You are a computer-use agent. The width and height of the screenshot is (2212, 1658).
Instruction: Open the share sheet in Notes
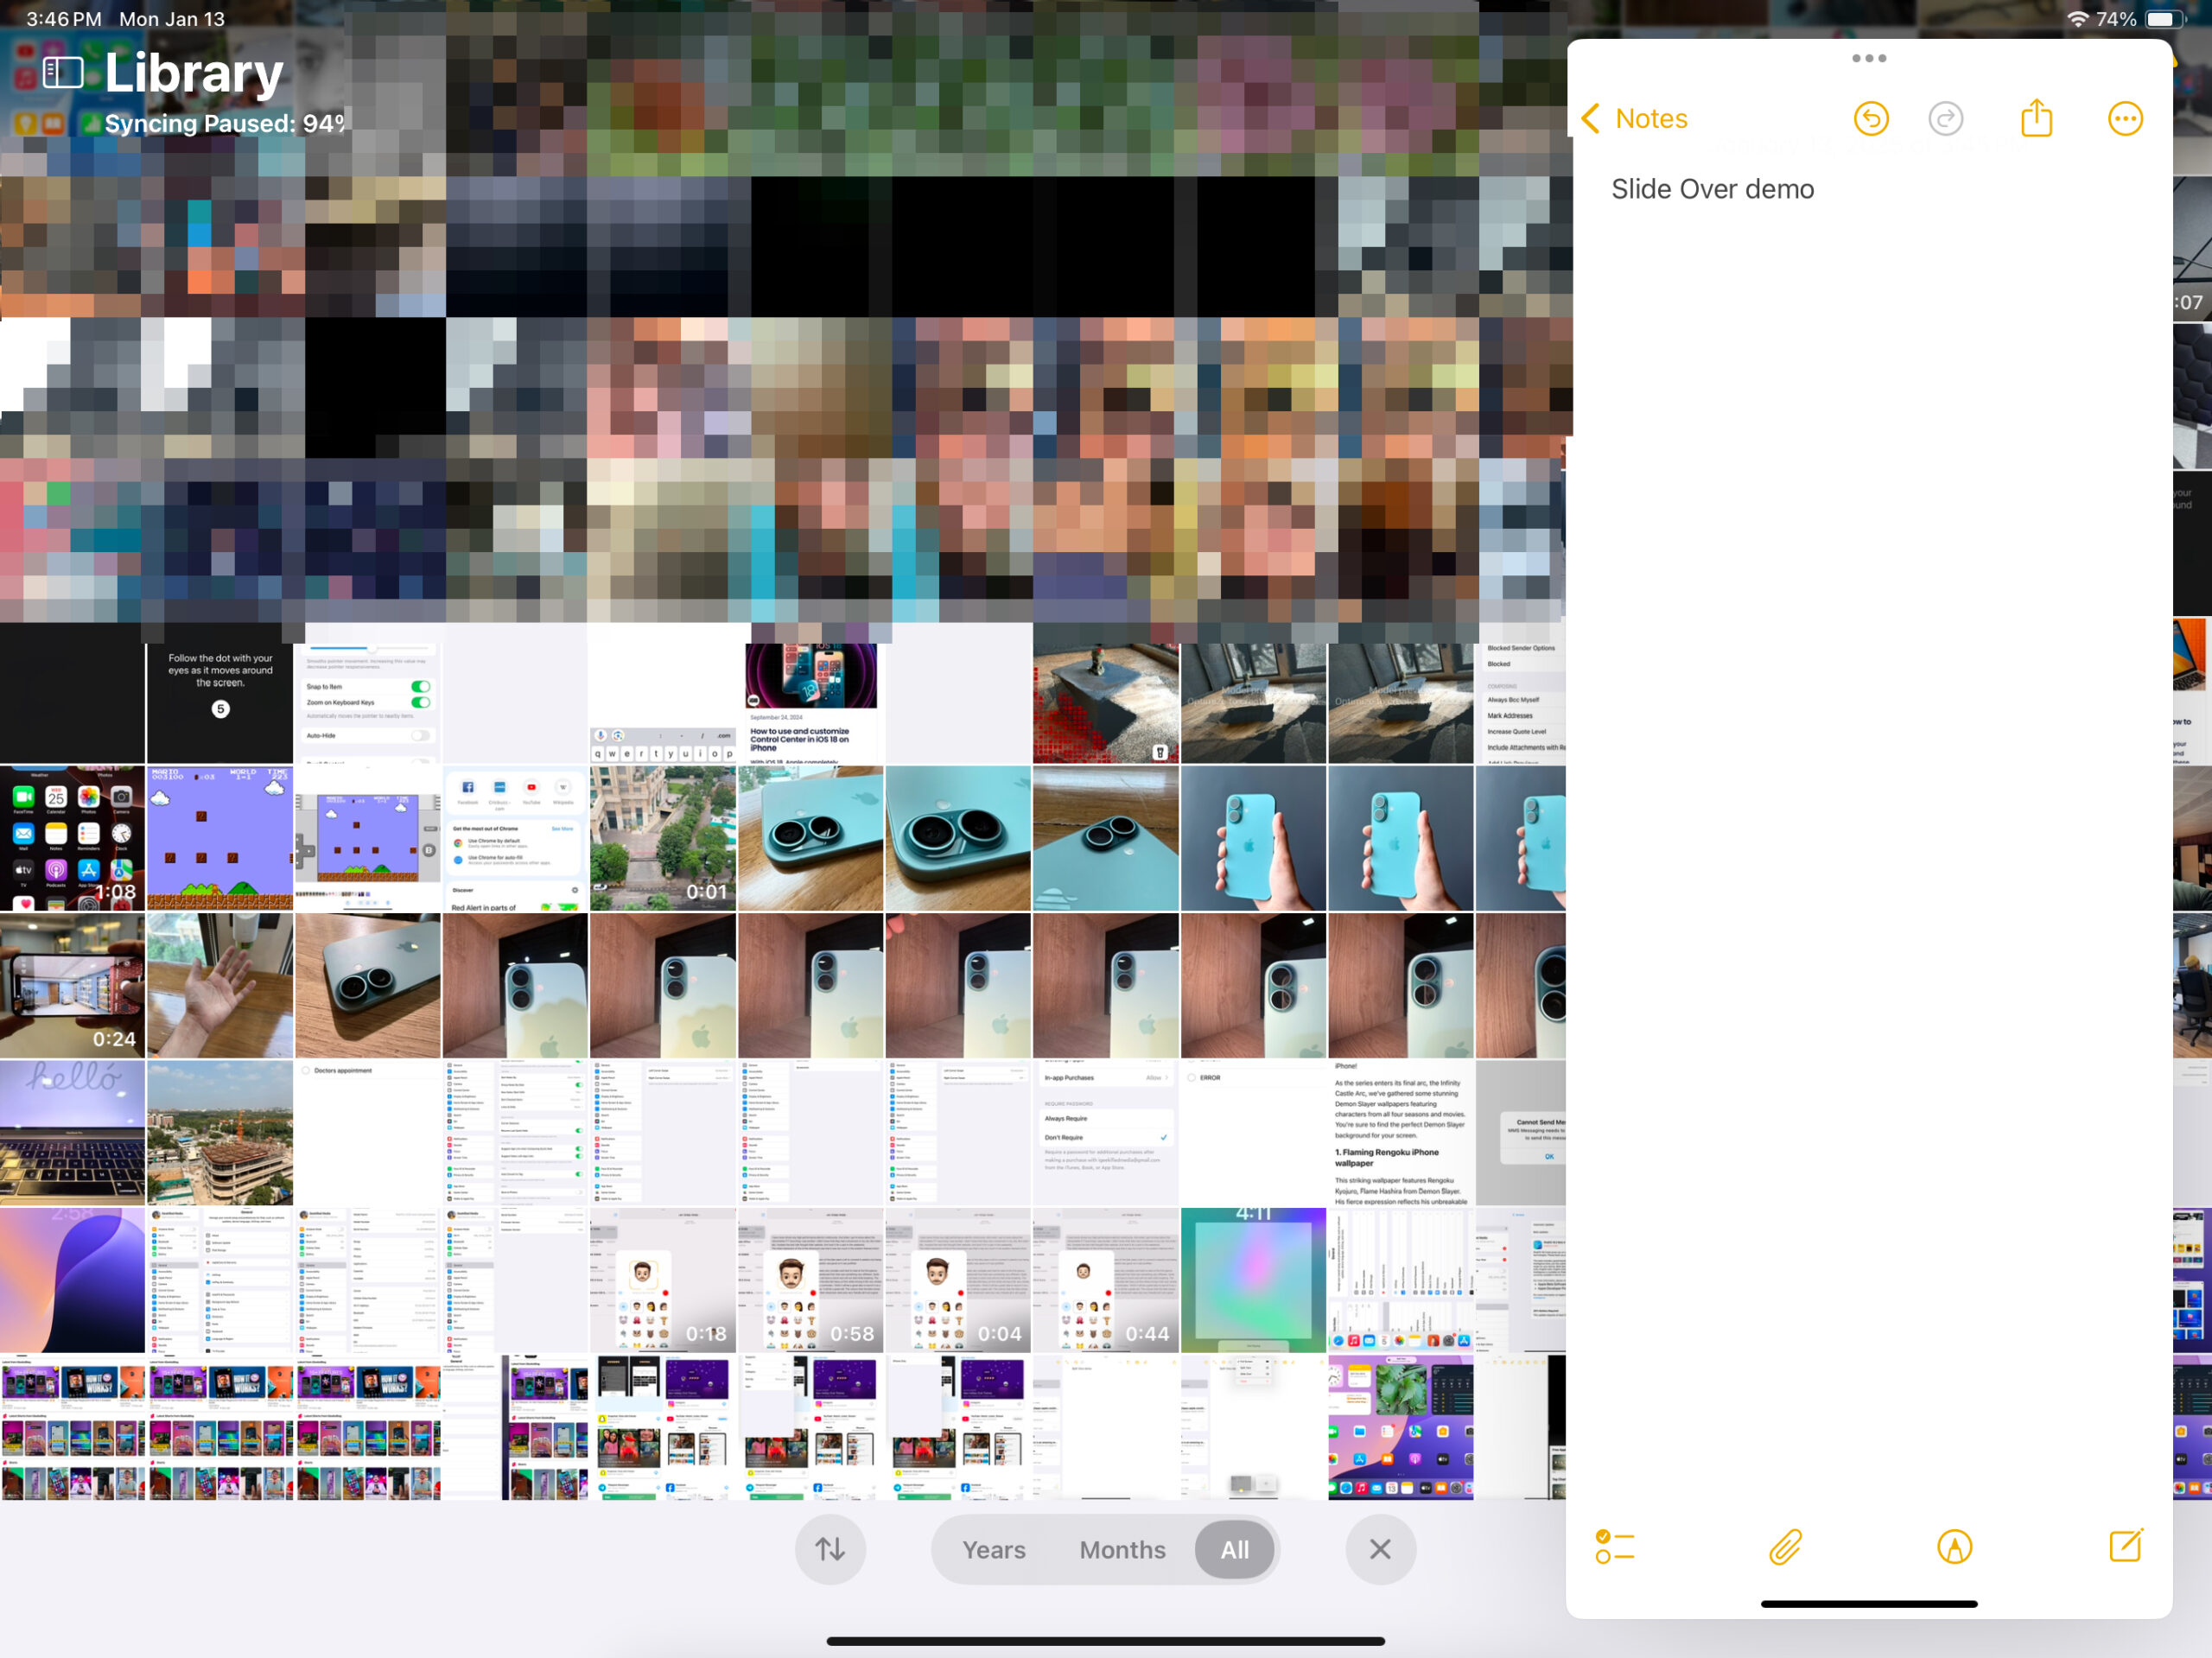[2036, 119]
